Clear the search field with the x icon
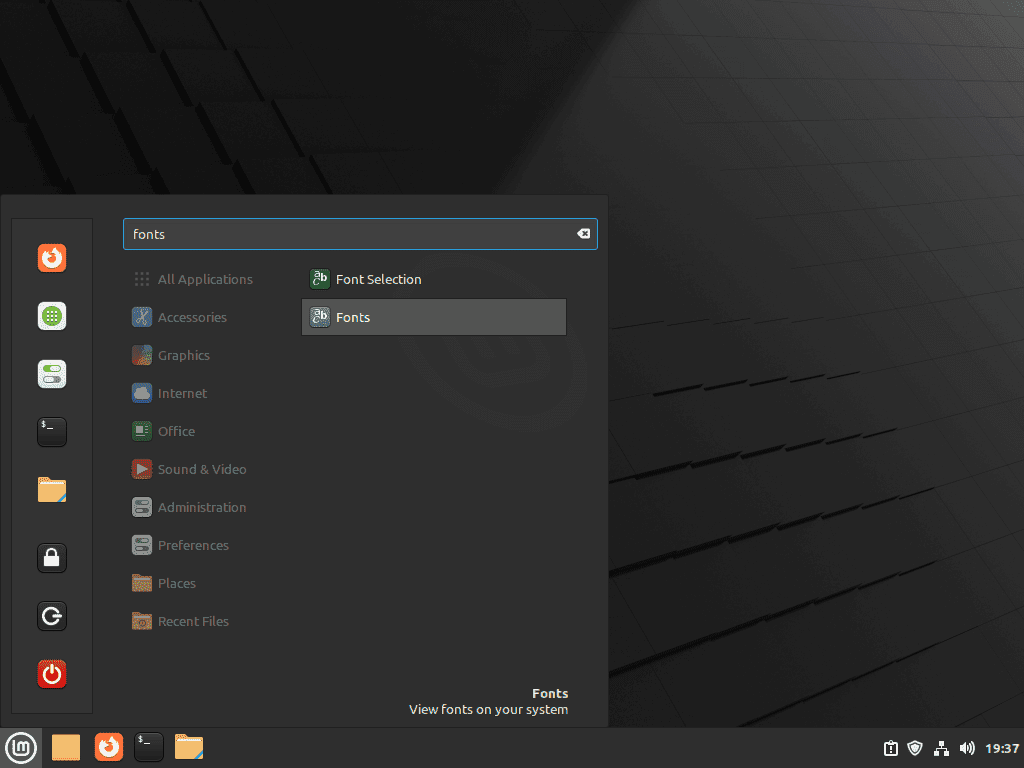 583,233
